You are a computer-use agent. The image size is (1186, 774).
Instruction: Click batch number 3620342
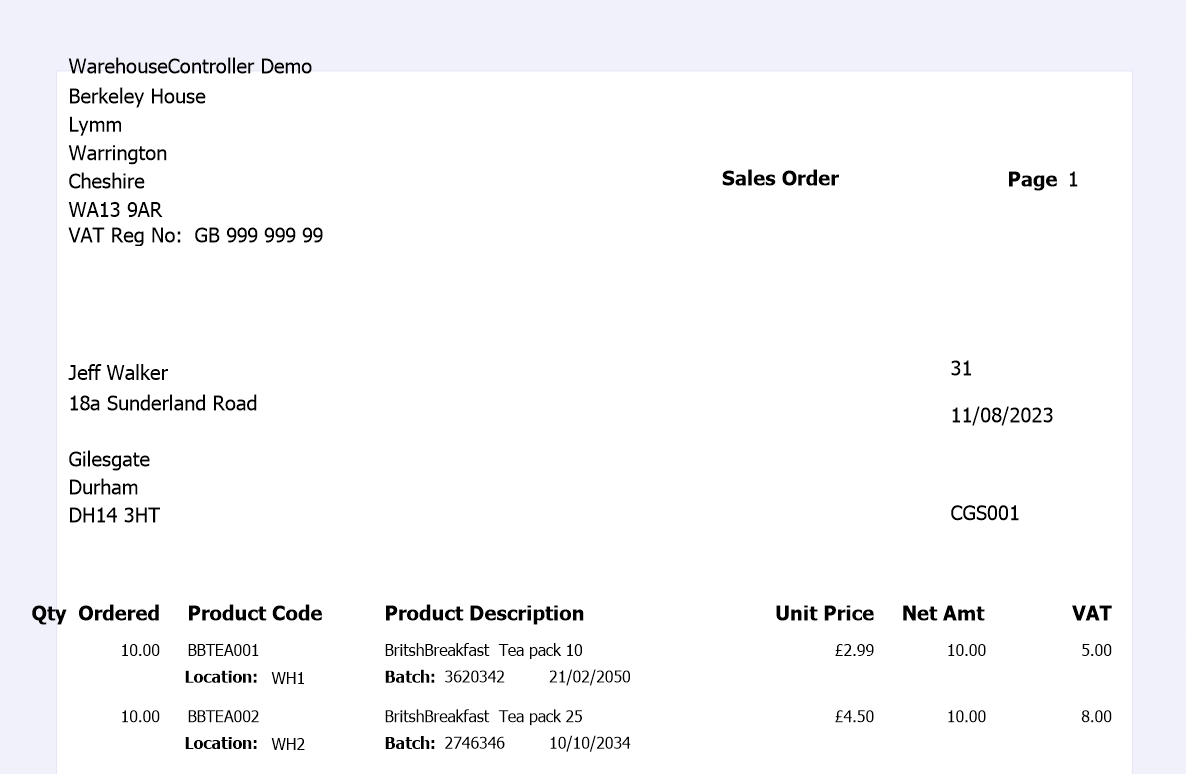pyautogui.click(x=474, y=677)
